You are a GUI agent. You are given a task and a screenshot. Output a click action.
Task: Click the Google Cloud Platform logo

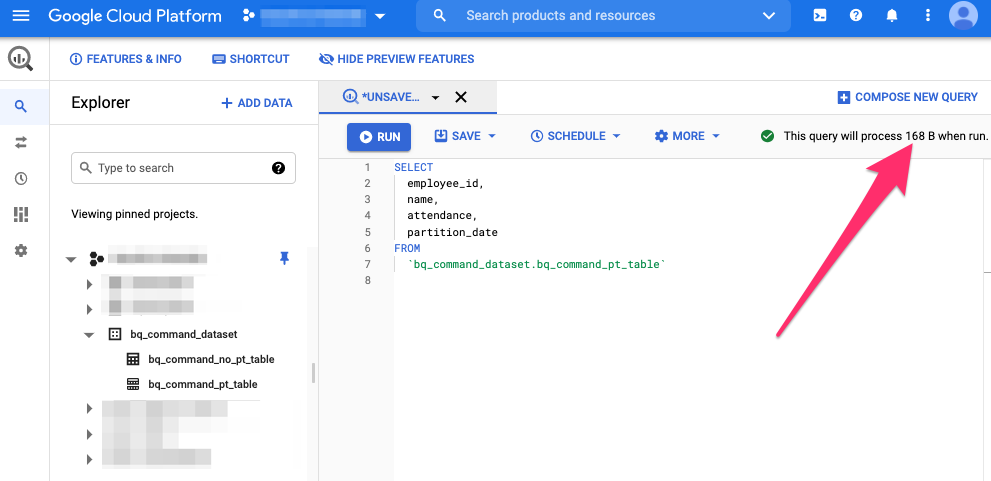[135, 16]
